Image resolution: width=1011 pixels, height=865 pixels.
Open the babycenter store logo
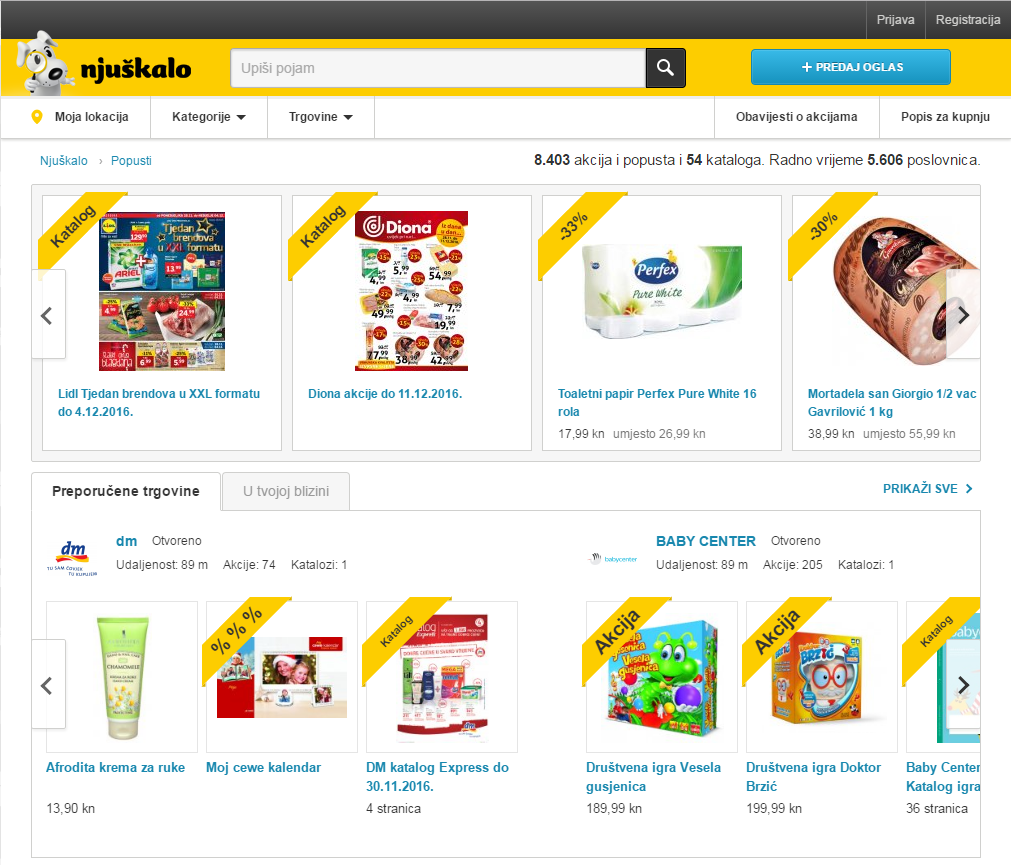point(613,558)
